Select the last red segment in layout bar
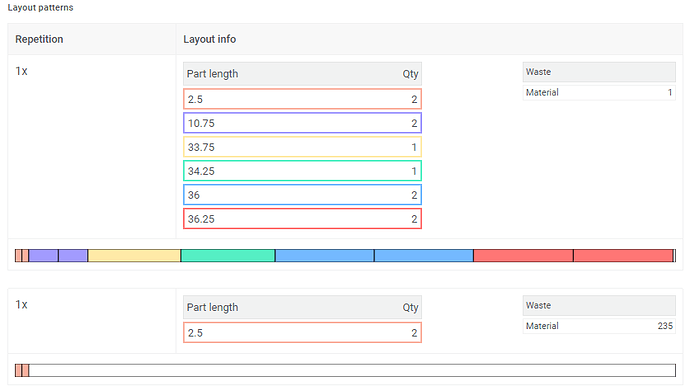The width and height of the screenshot is (690, 391). click(x=623, y=256)
